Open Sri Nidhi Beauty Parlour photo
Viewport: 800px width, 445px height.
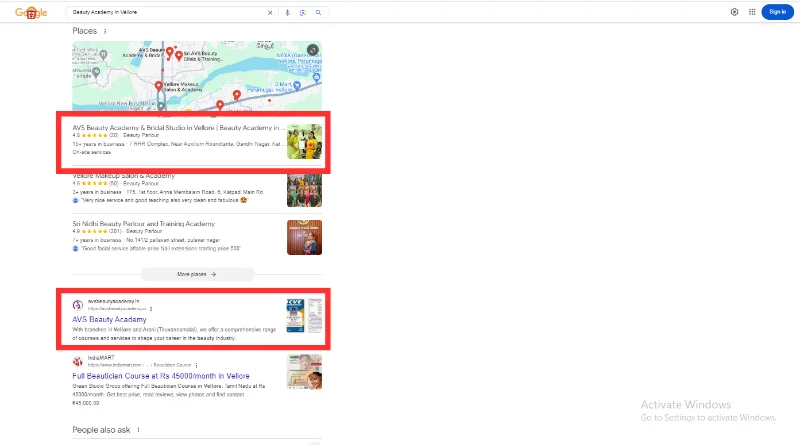click(x=304, y=237)
